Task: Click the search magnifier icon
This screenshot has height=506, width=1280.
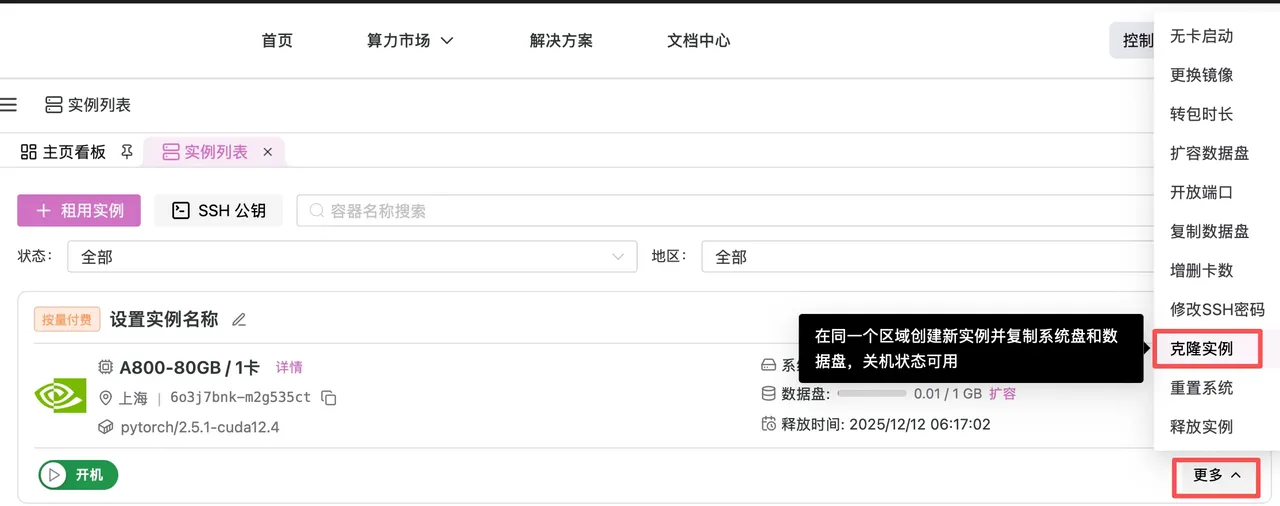Action: click(317, 210)
